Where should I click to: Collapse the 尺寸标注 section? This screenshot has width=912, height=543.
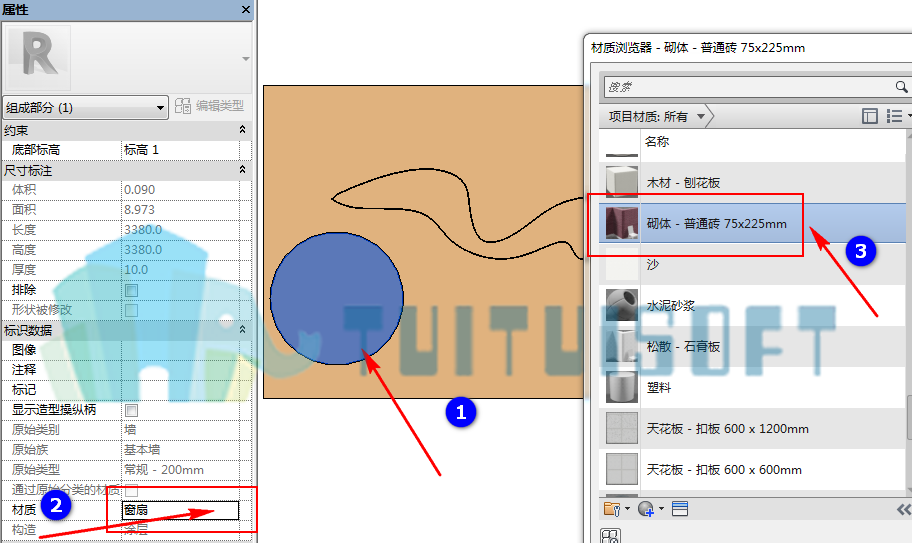[243, 170]
